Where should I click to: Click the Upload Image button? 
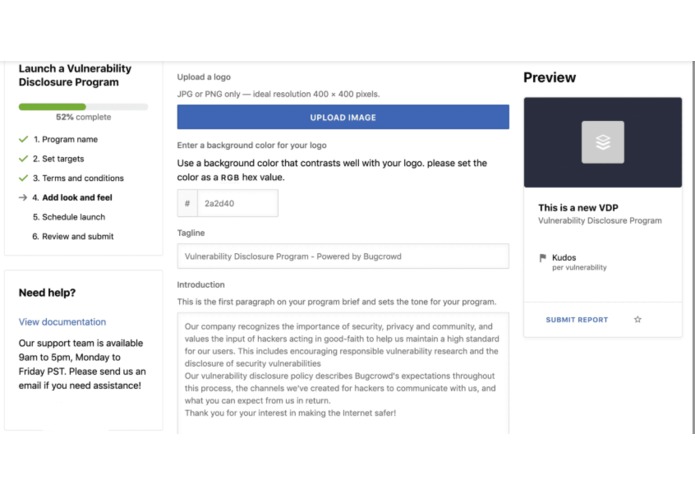coord(343,117)
